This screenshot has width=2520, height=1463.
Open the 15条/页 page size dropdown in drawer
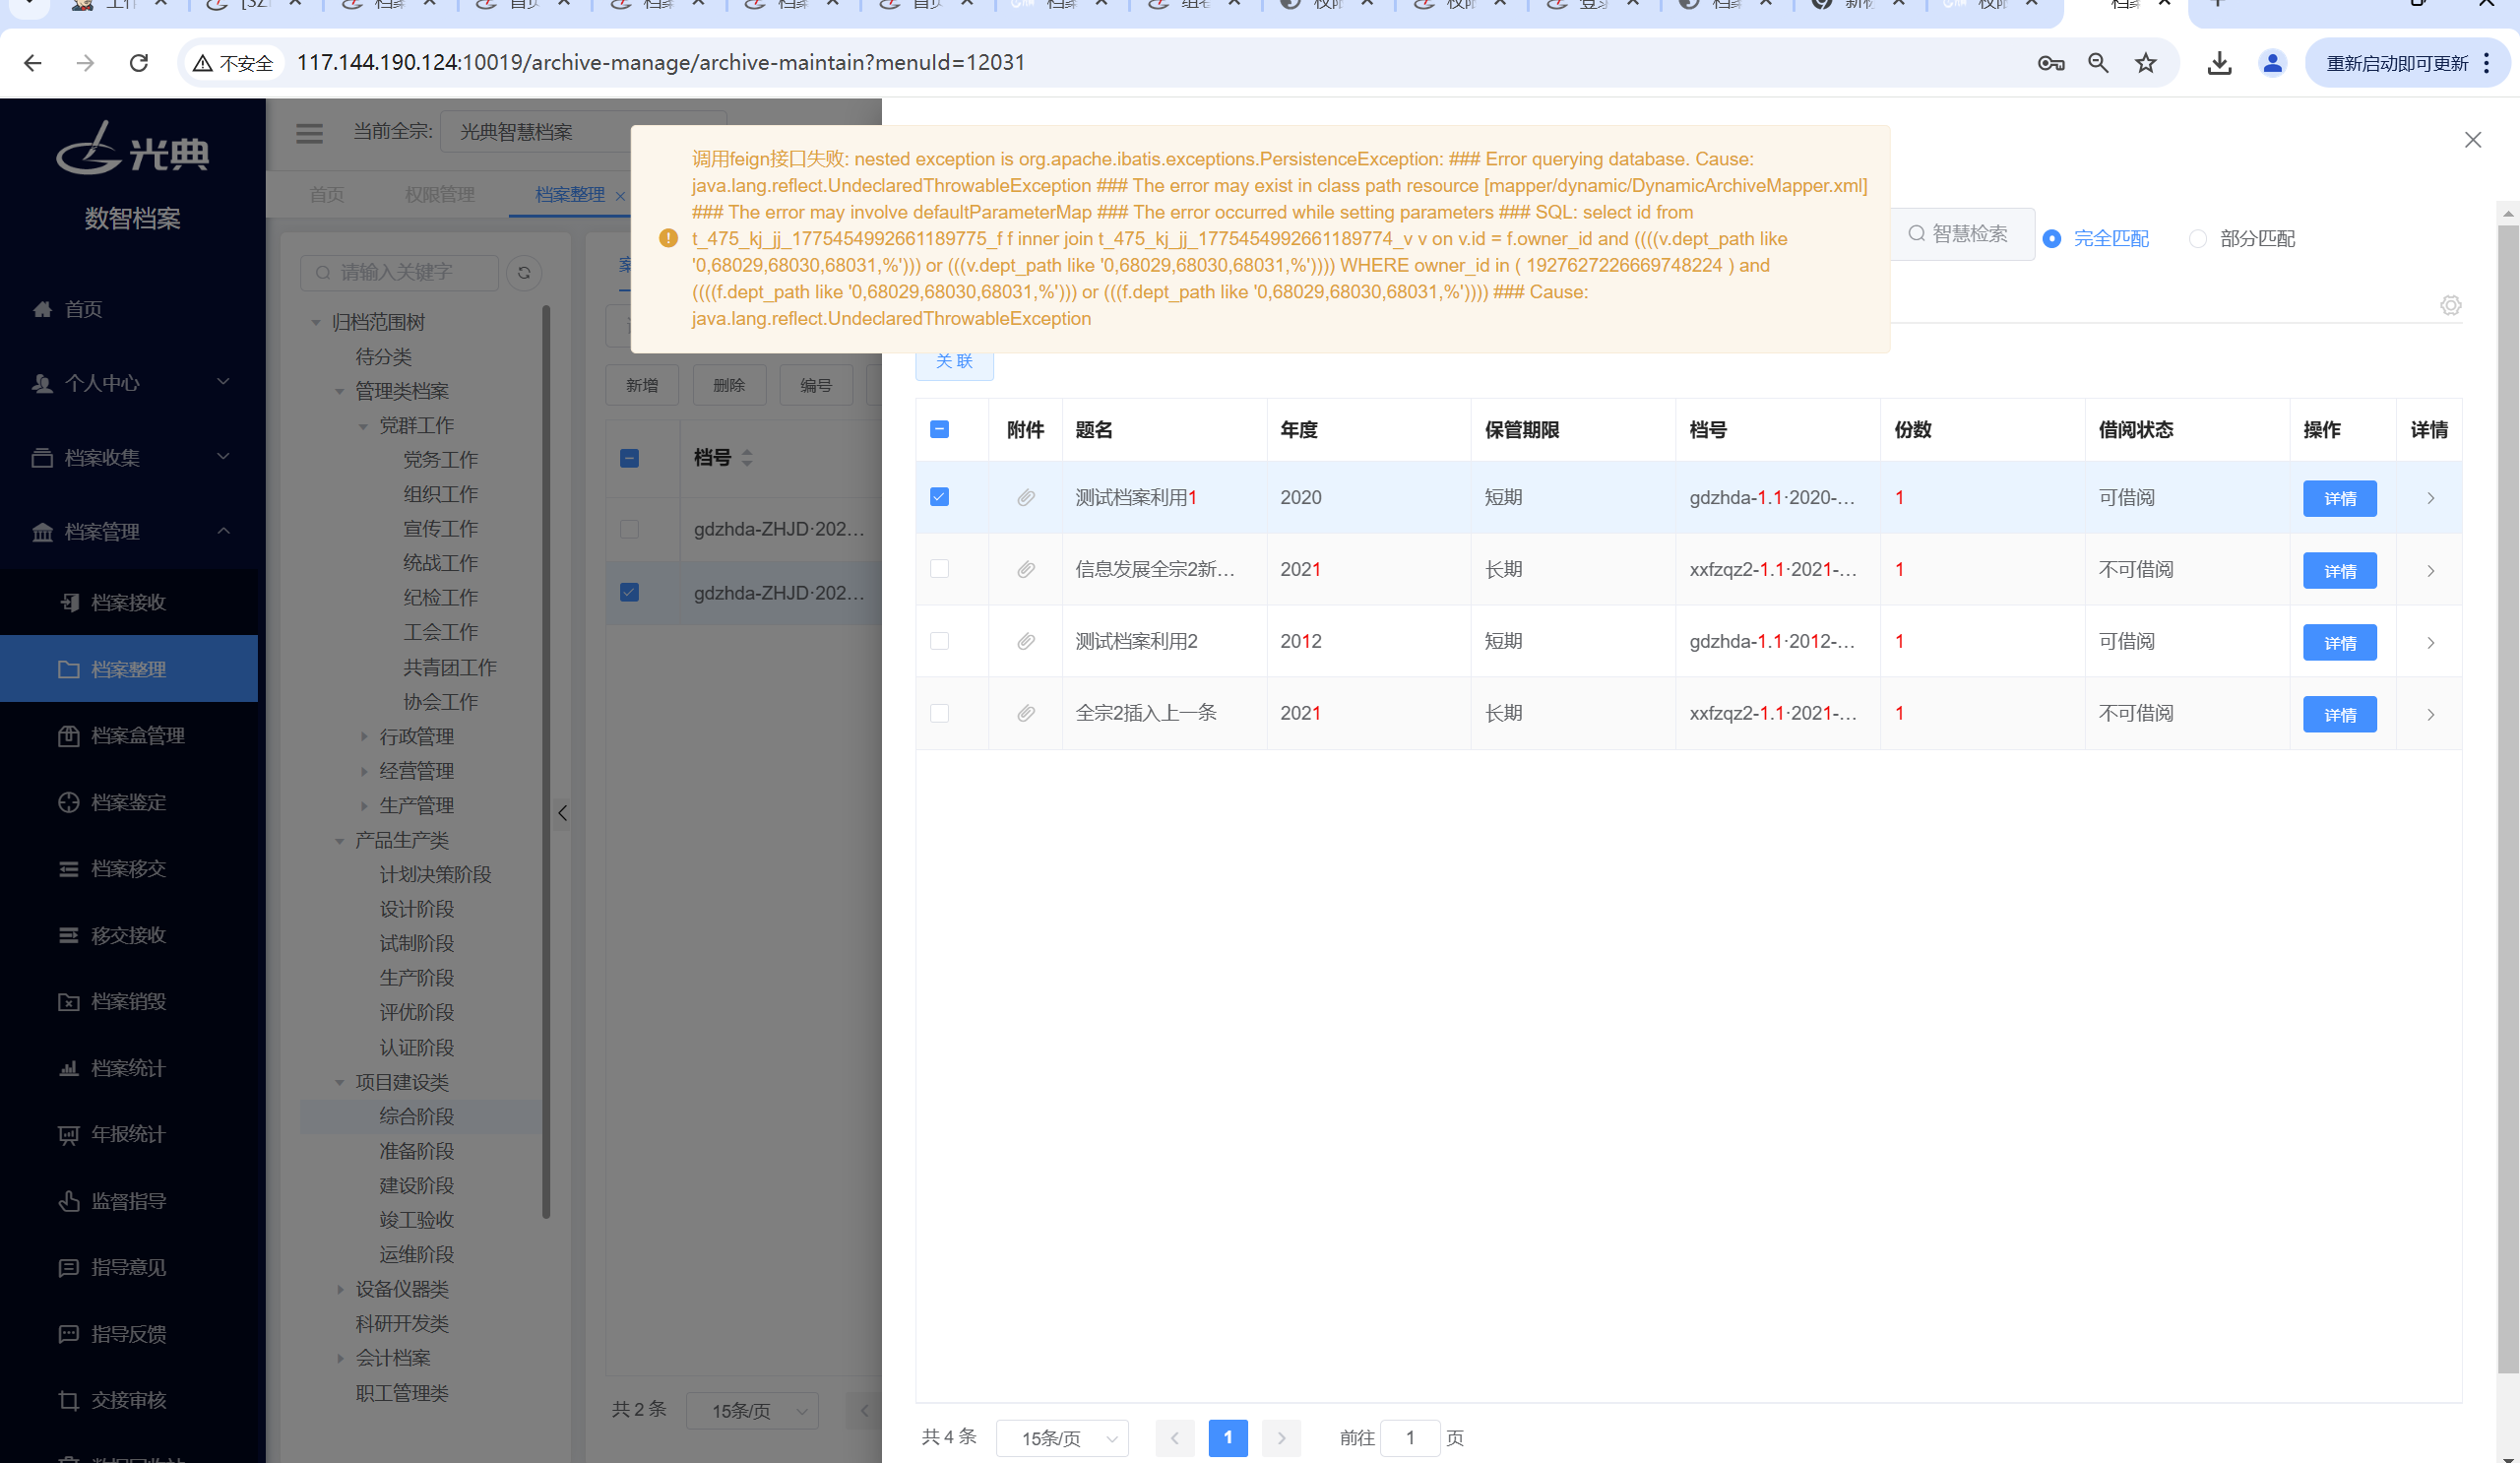click(x=1063, y=1438)
